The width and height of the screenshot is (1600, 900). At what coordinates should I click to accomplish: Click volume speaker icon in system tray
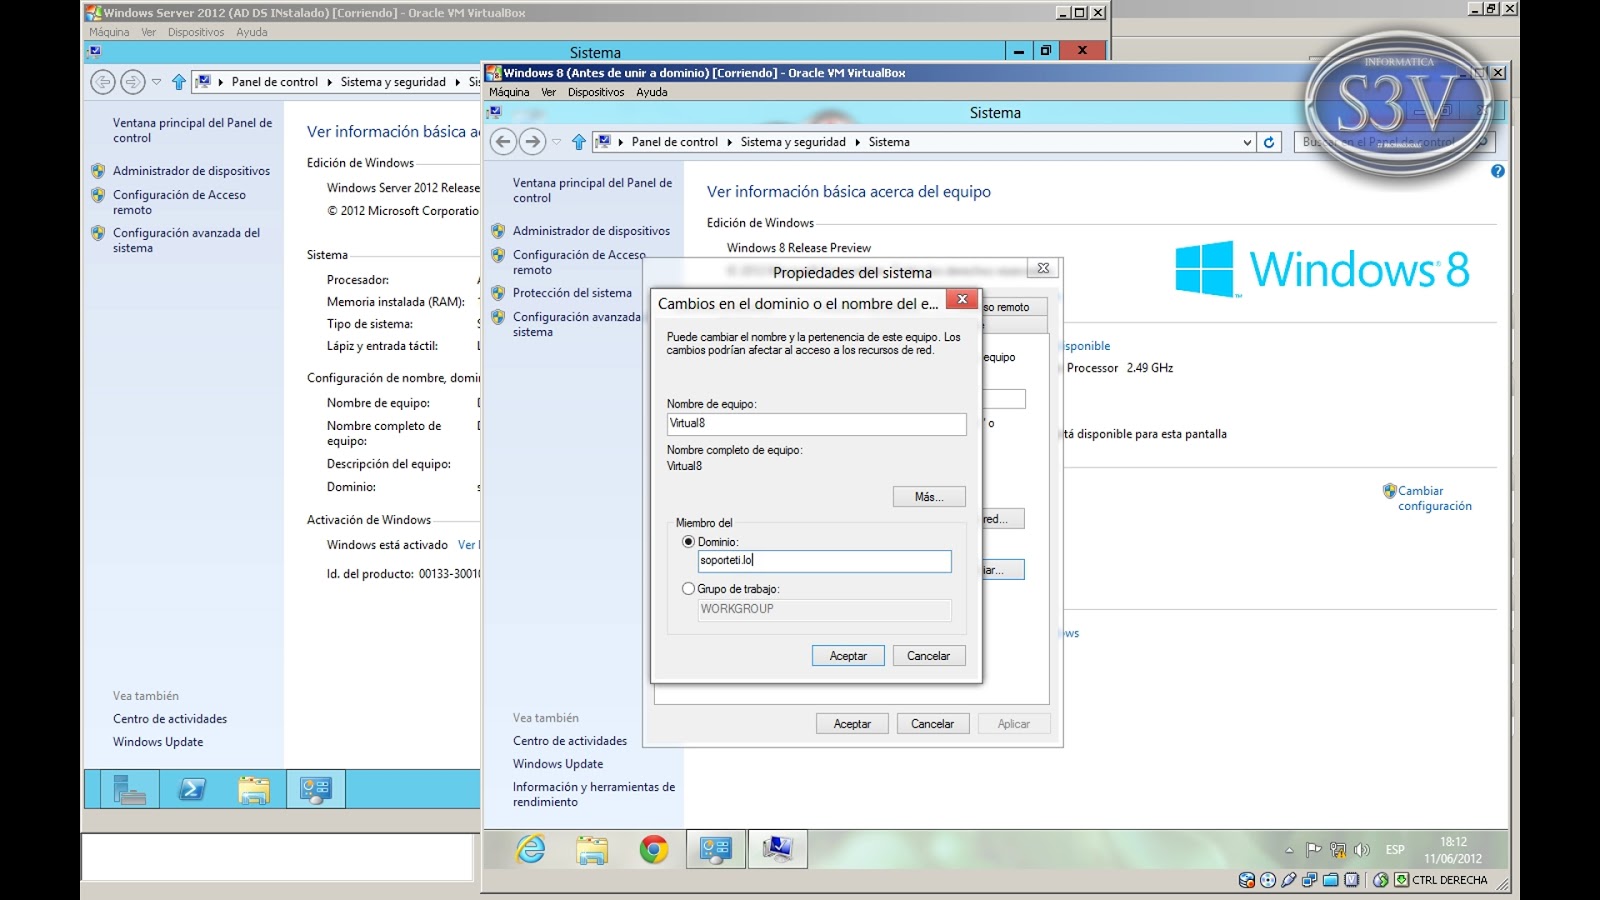tap(1362, 850)
